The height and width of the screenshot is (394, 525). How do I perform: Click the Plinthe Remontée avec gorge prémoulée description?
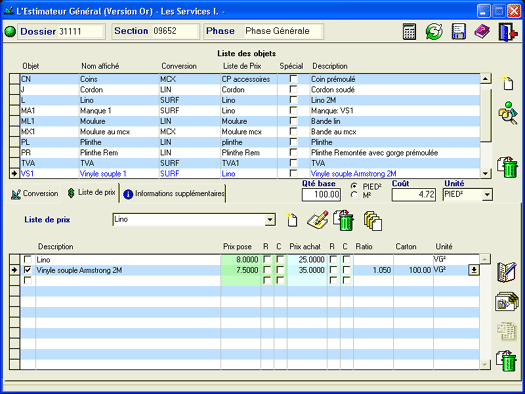coord(374,153)
